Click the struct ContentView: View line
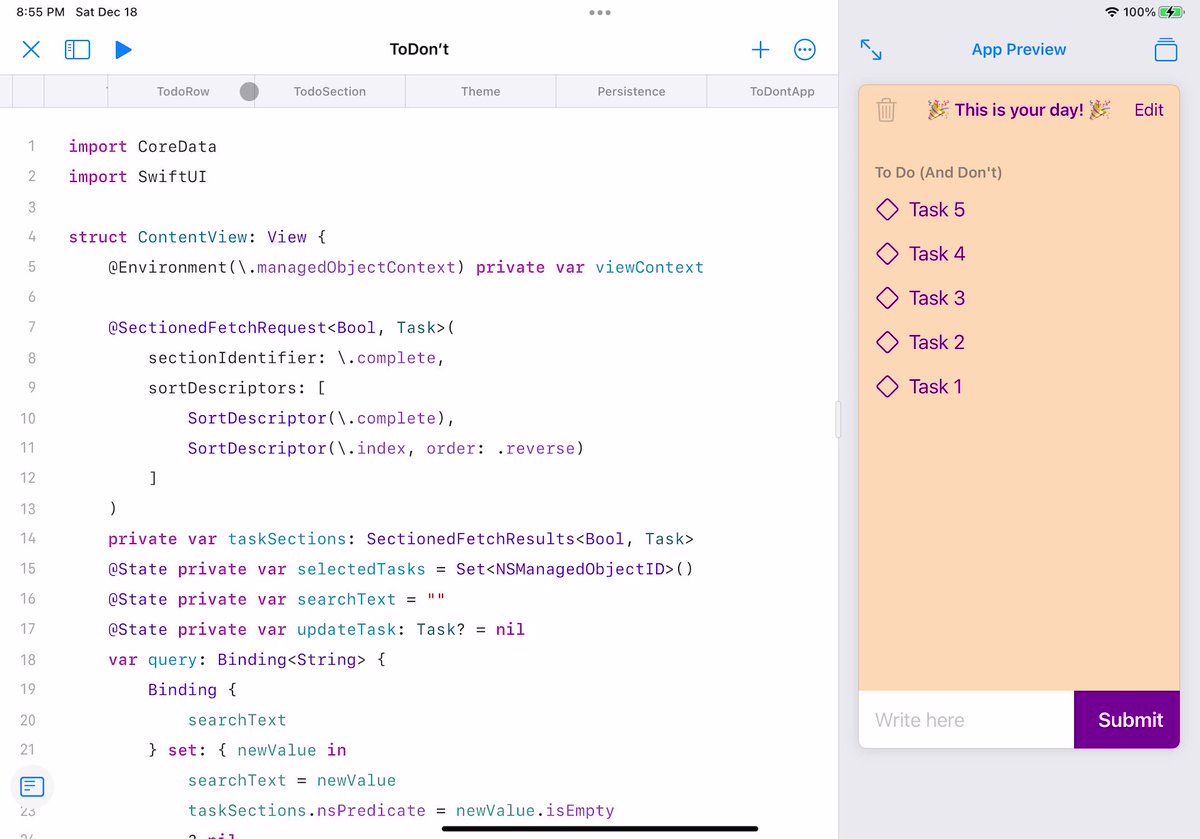 (x=197, y=237)
